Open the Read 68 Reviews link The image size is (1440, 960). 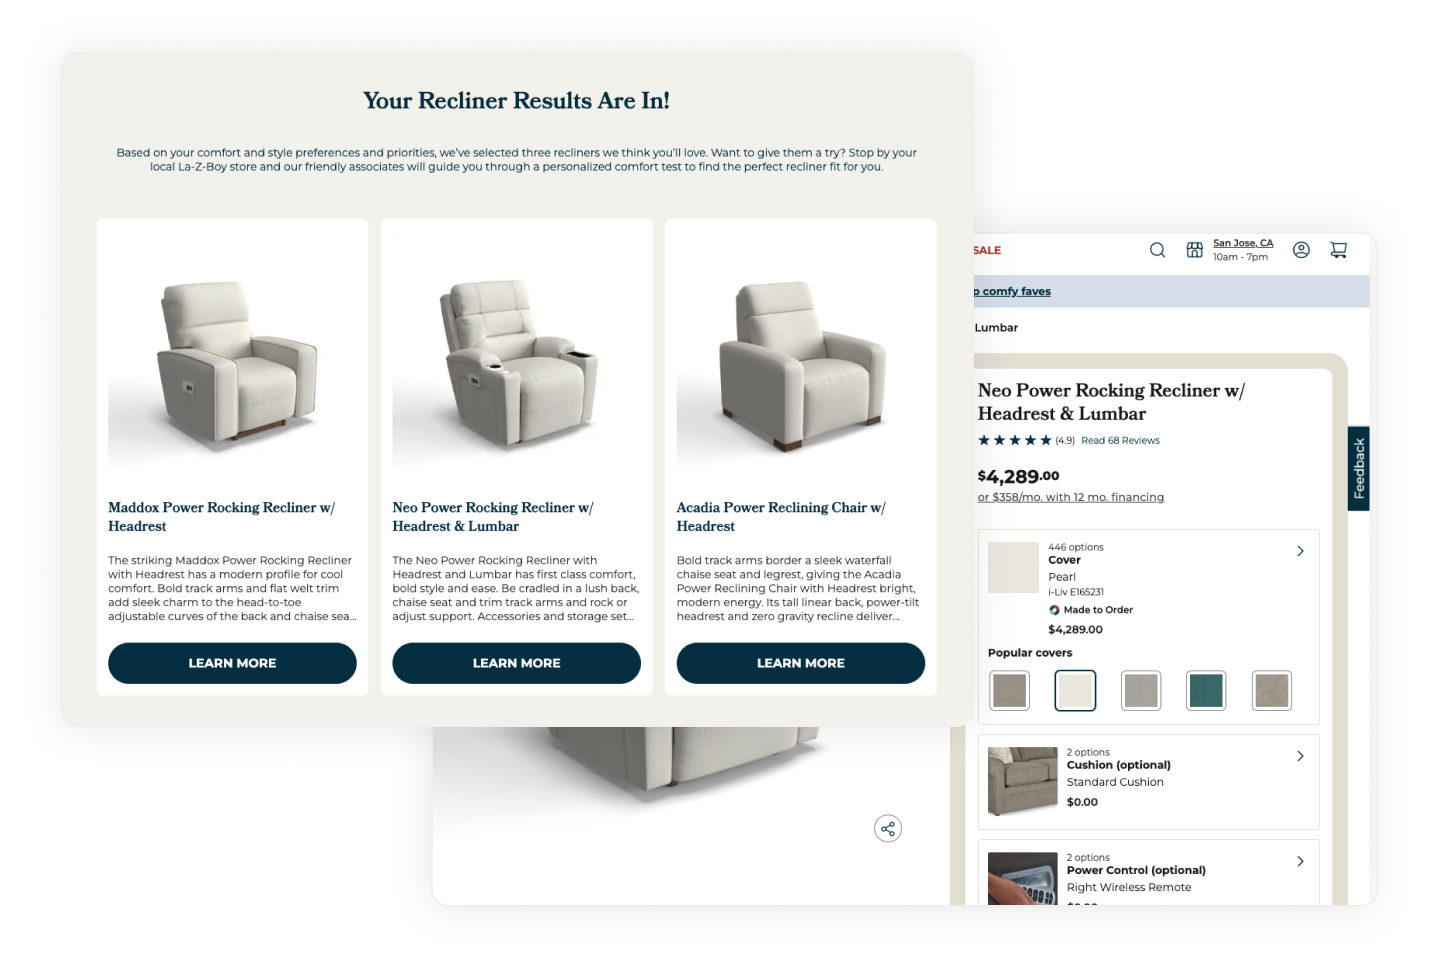pyautogui.click(x=1120, y=440)
